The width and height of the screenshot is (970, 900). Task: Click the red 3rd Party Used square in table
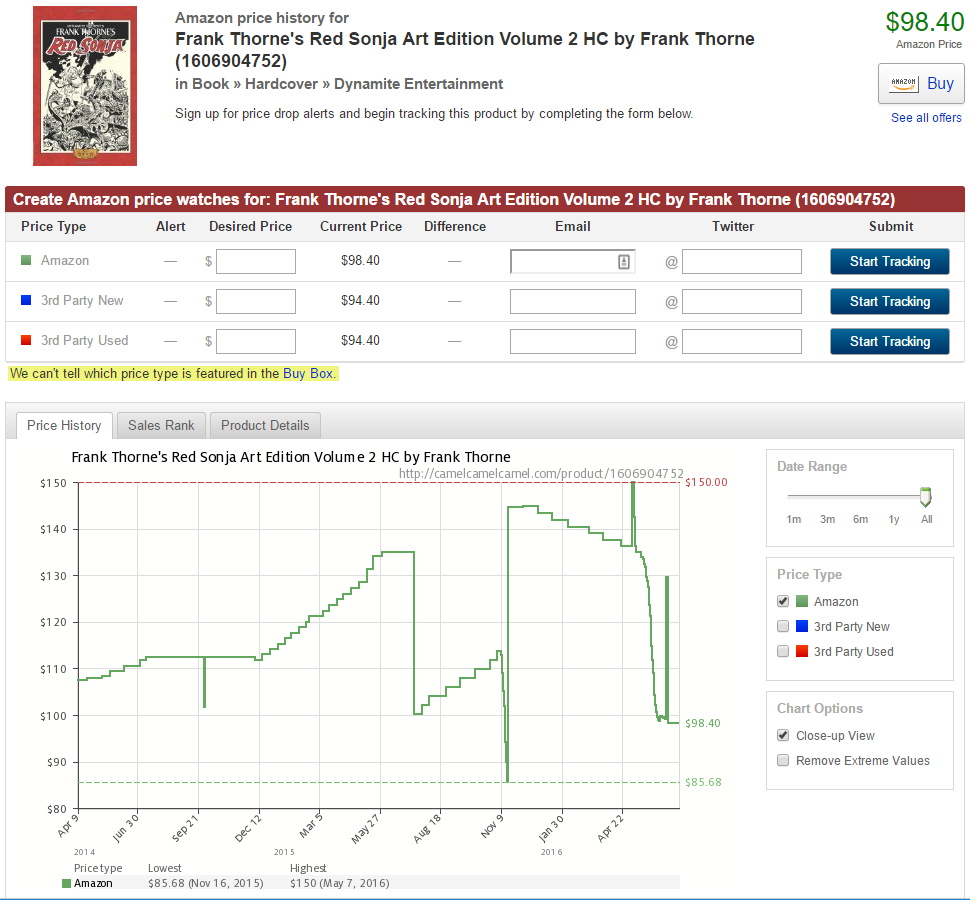(26, 340)
